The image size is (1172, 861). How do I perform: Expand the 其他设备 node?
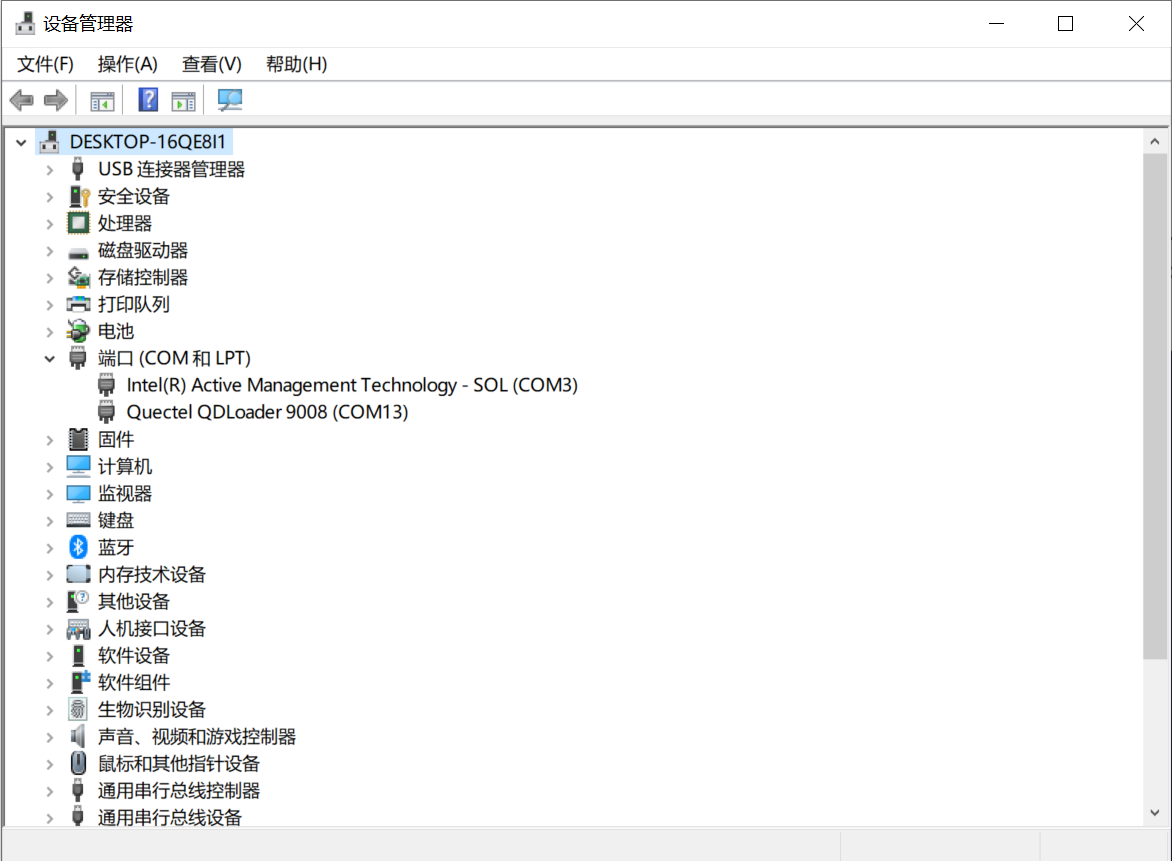pyautogui.click(x=49, y=602)
